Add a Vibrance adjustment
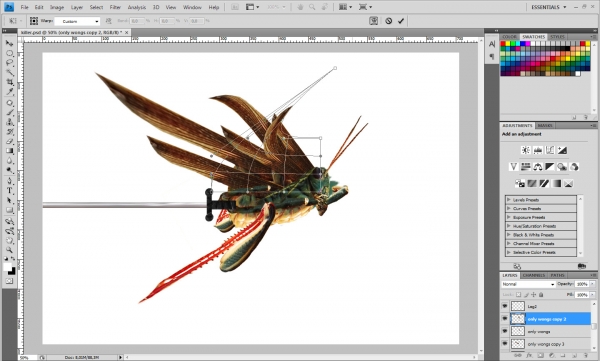 click(x=514, y=167)
